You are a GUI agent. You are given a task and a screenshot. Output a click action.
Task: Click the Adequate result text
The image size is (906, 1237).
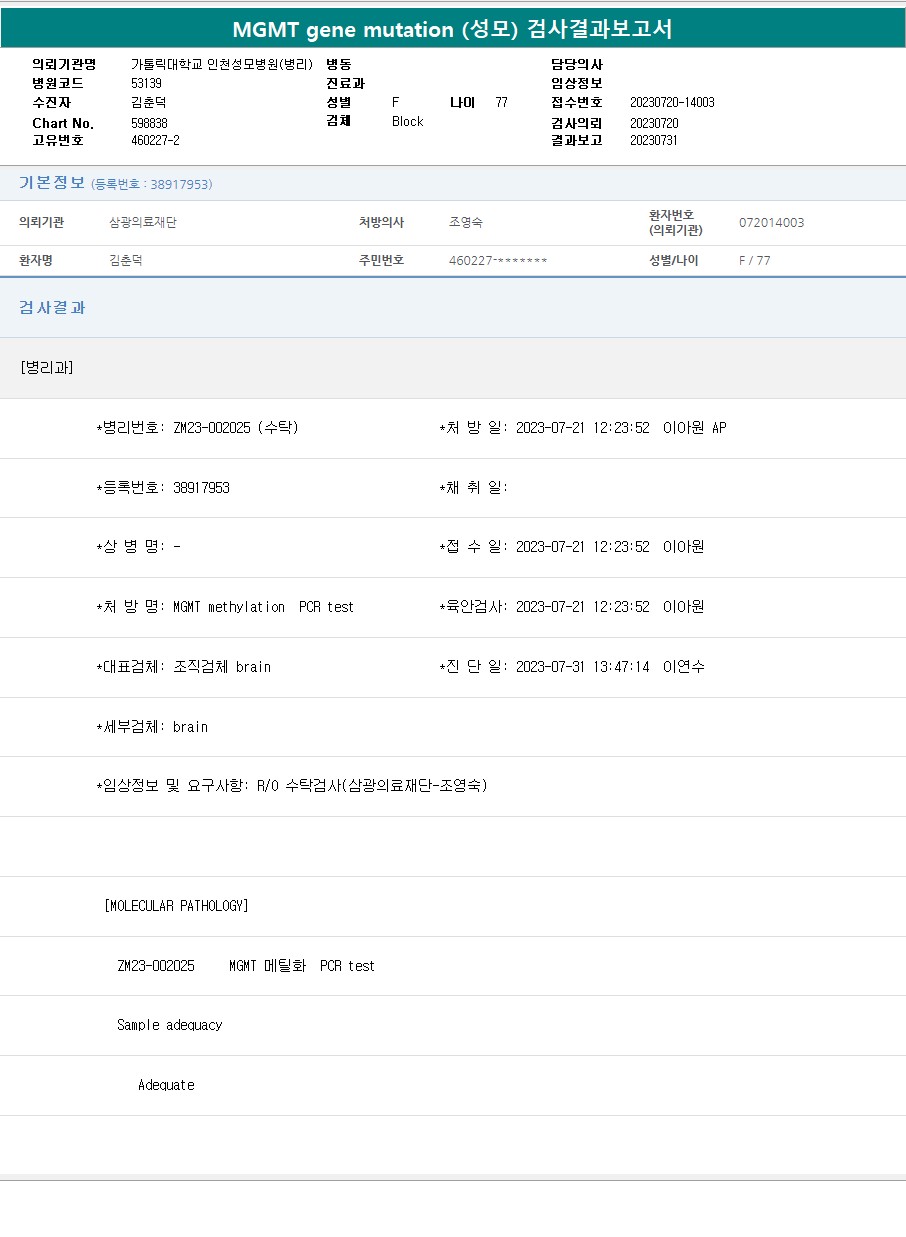[x=166, y=1085]
